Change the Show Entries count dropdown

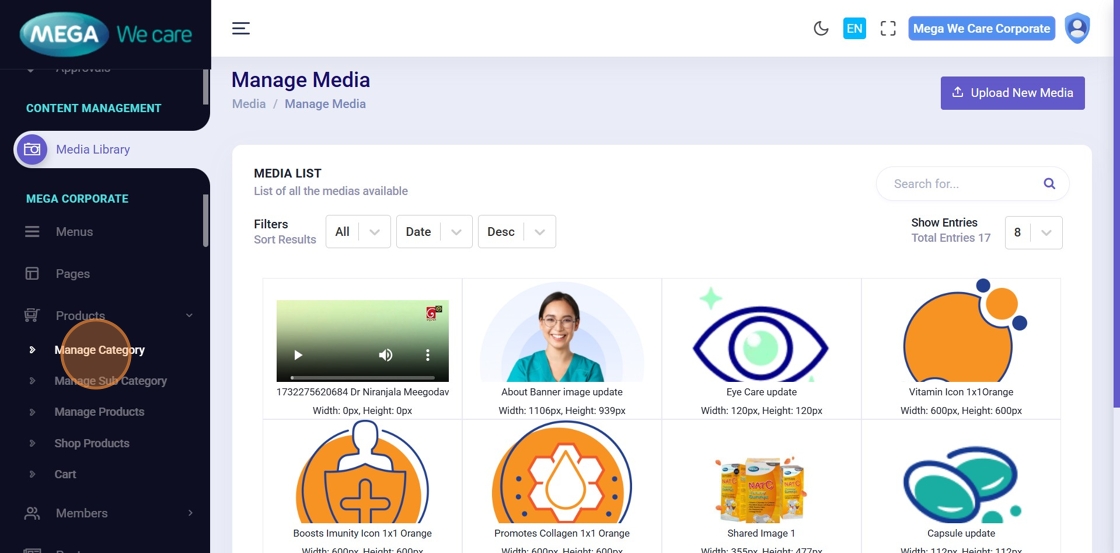click(1032, 233)
